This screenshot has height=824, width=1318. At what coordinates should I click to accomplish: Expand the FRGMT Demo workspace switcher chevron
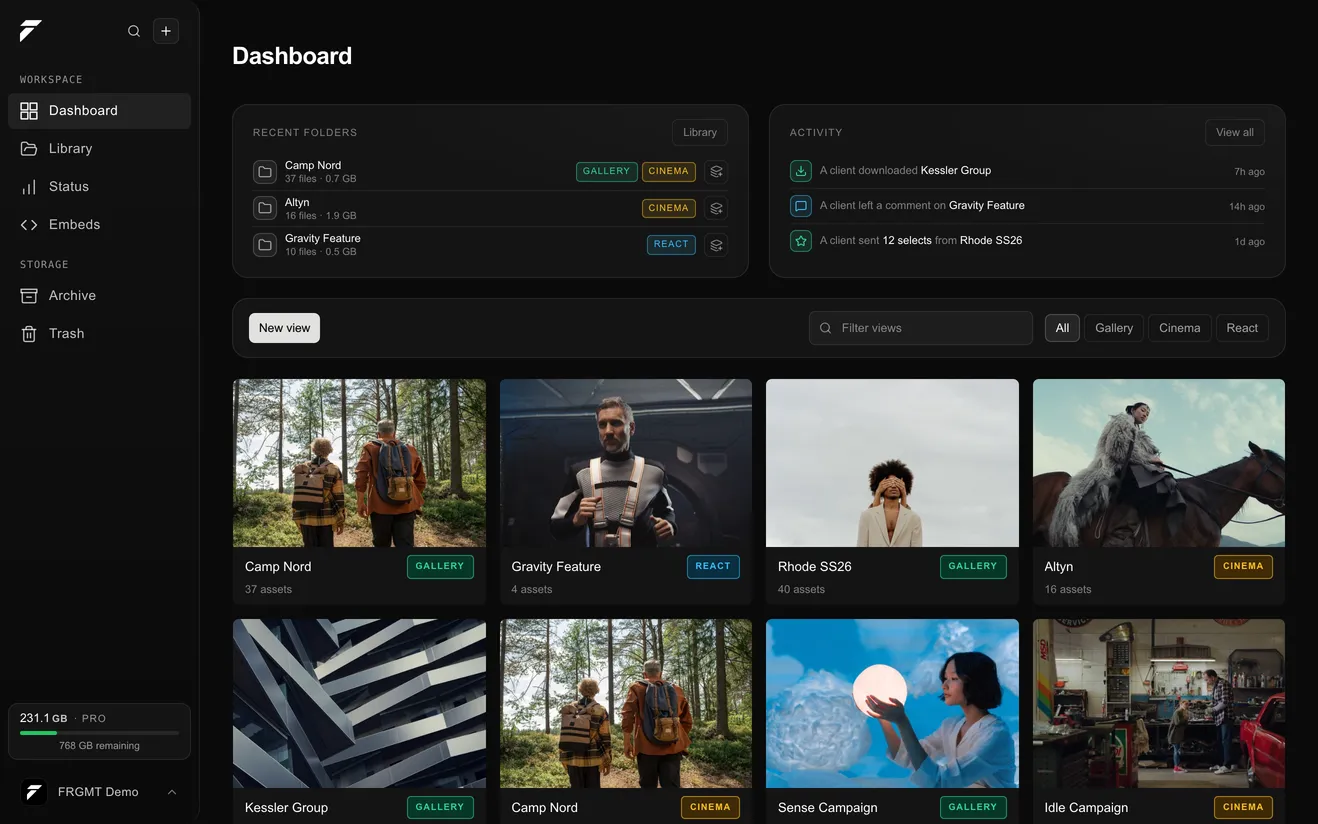point(172,792)
